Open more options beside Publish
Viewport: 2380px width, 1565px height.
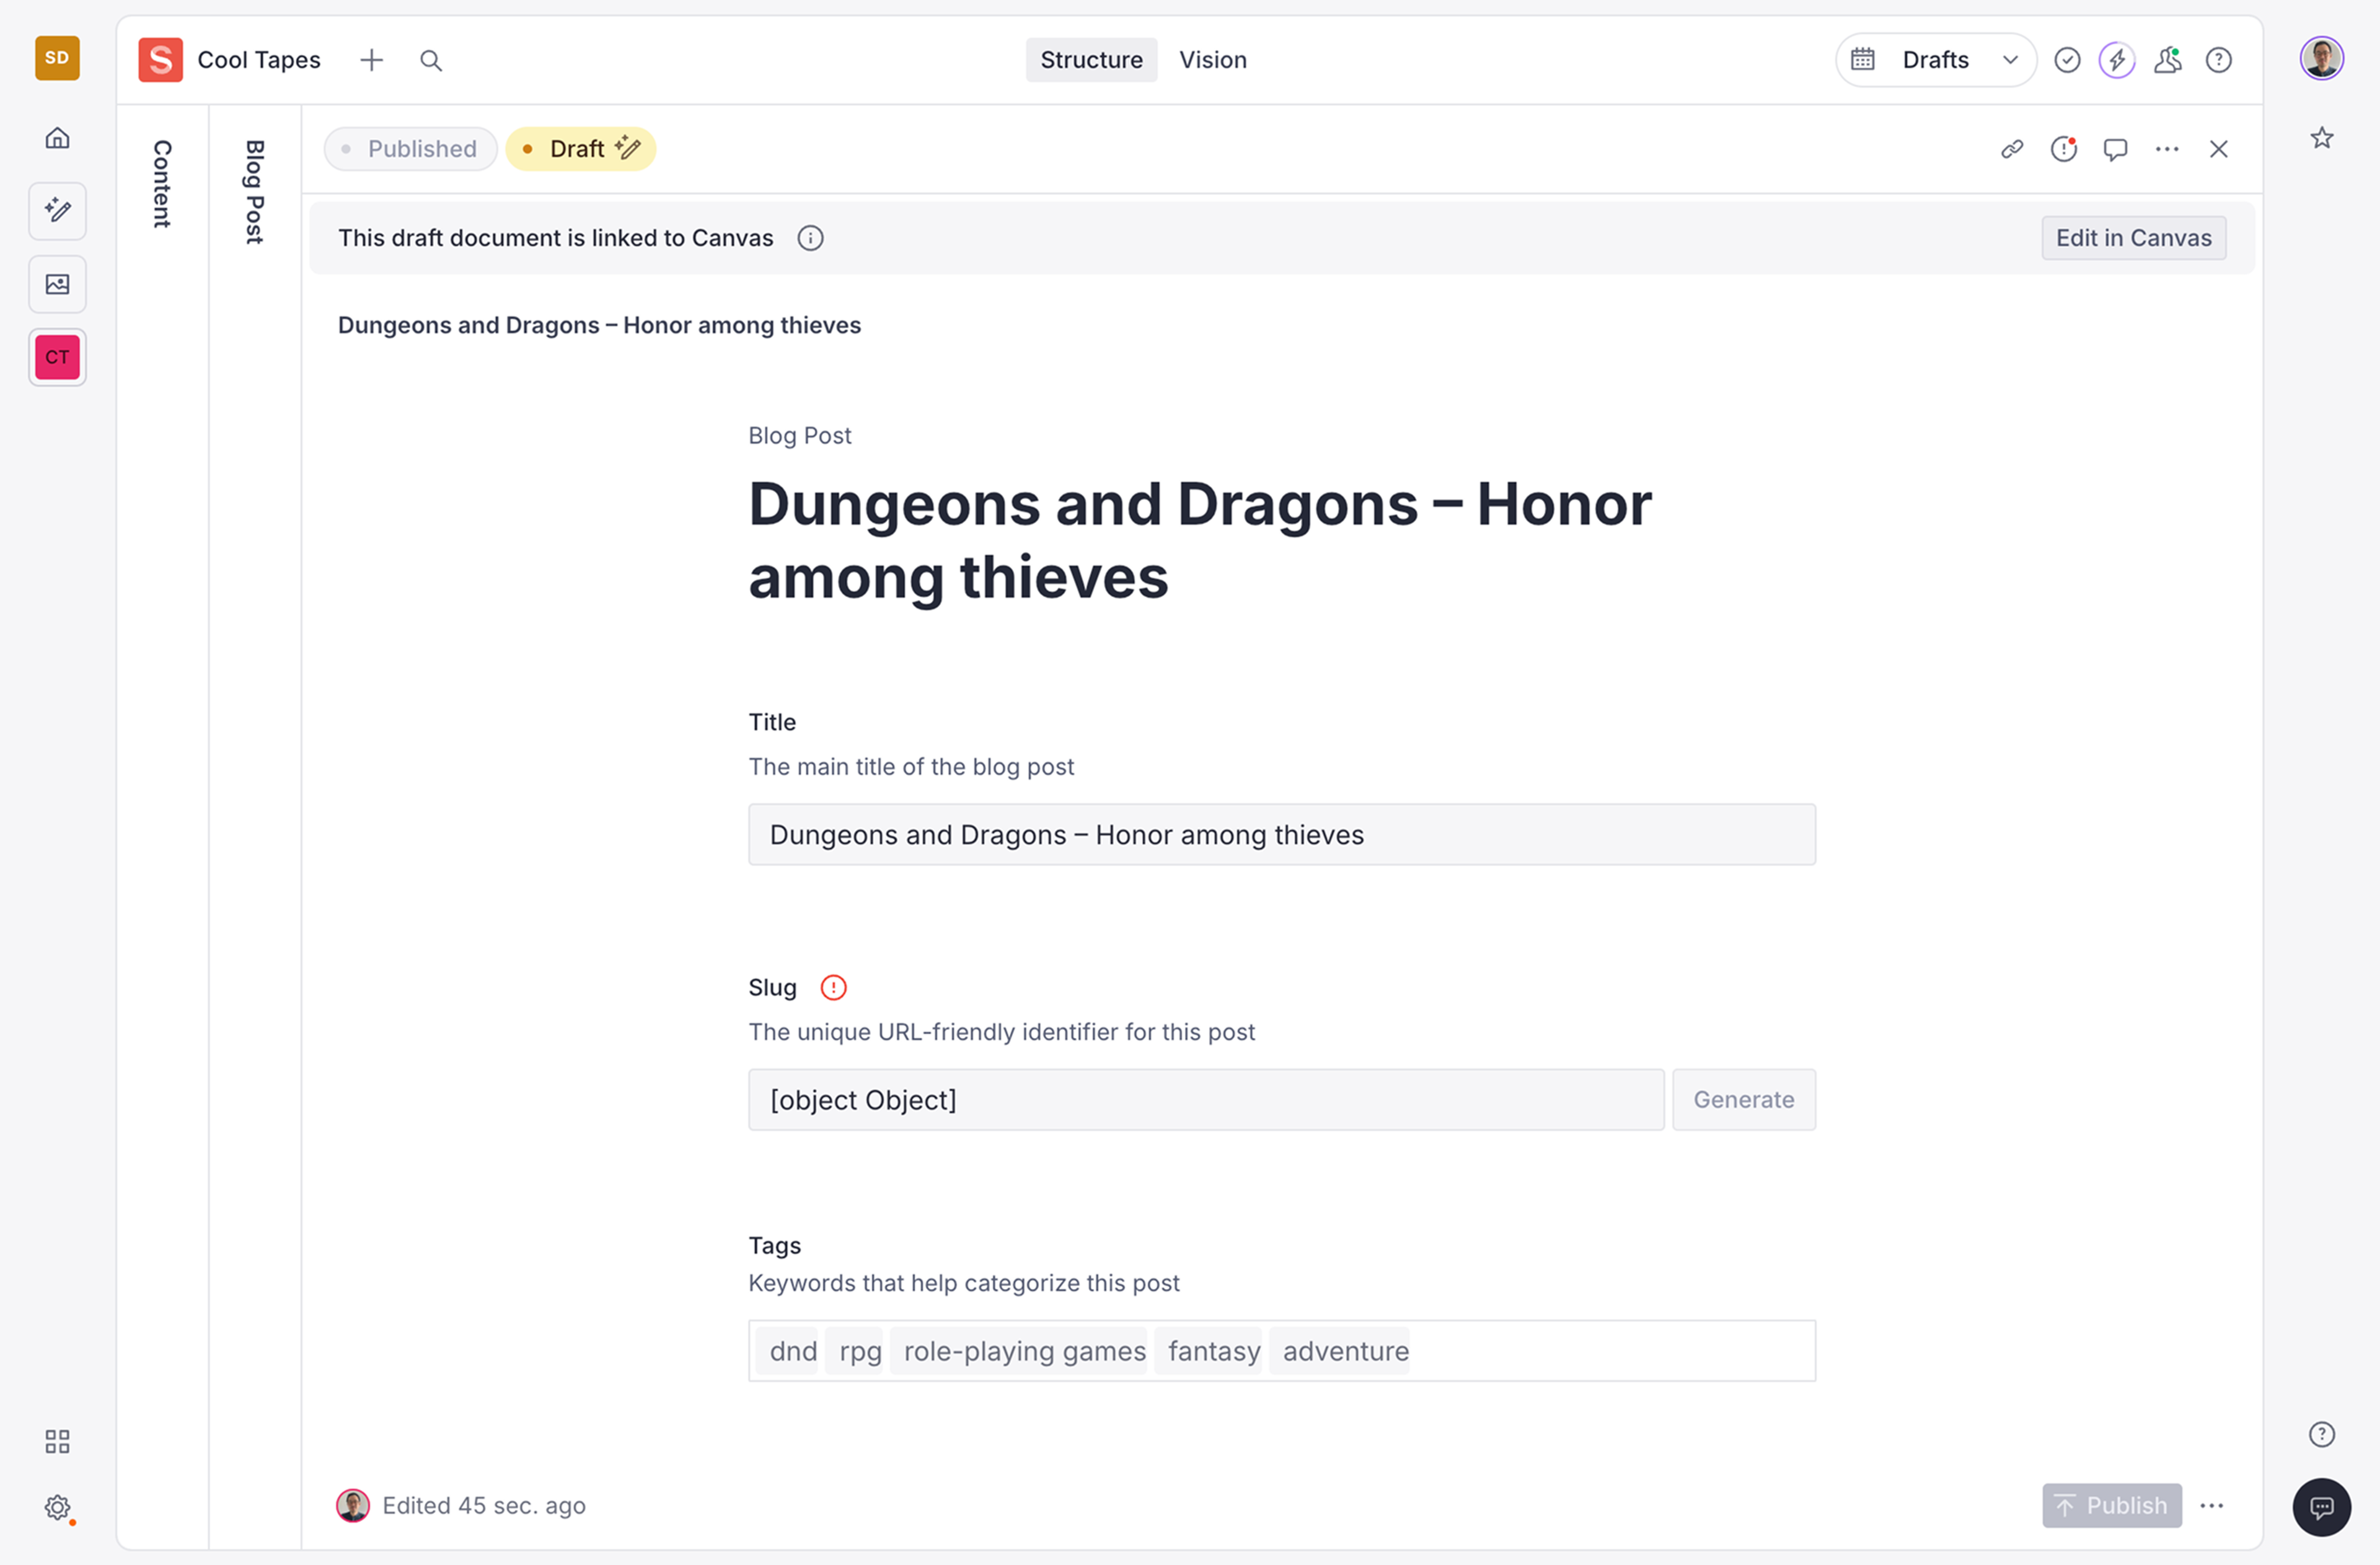(x=2211, y=1505)
